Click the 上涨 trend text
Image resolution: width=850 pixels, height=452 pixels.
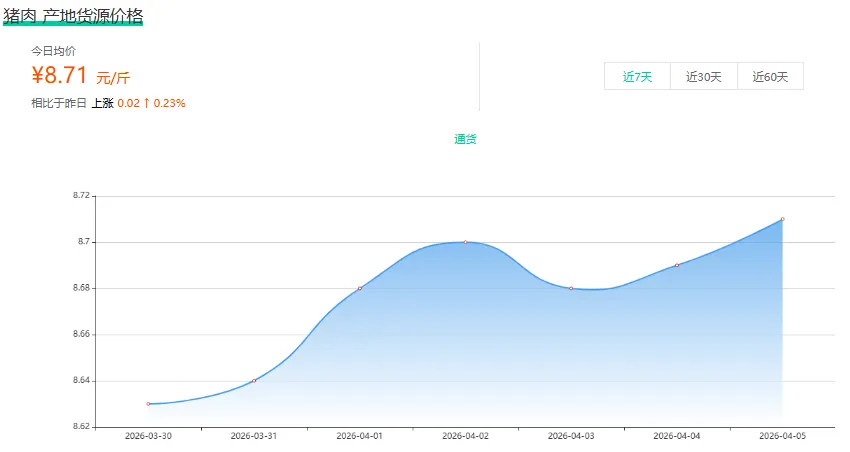[x=102, y=103]
